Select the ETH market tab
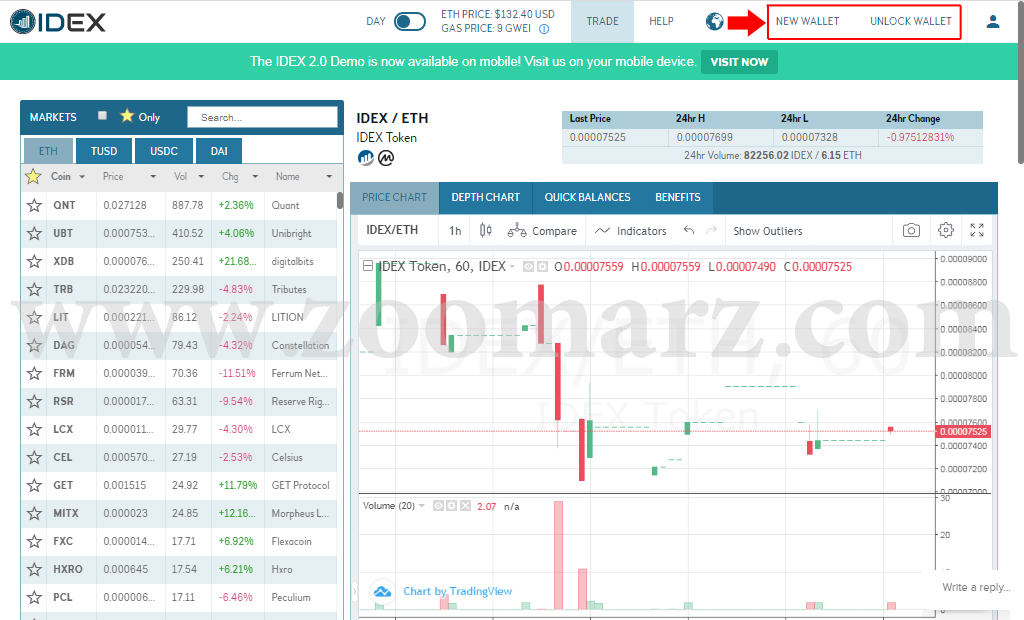Screen dimensions: 1024x620 pyautogui.click(x=48, y=151)
